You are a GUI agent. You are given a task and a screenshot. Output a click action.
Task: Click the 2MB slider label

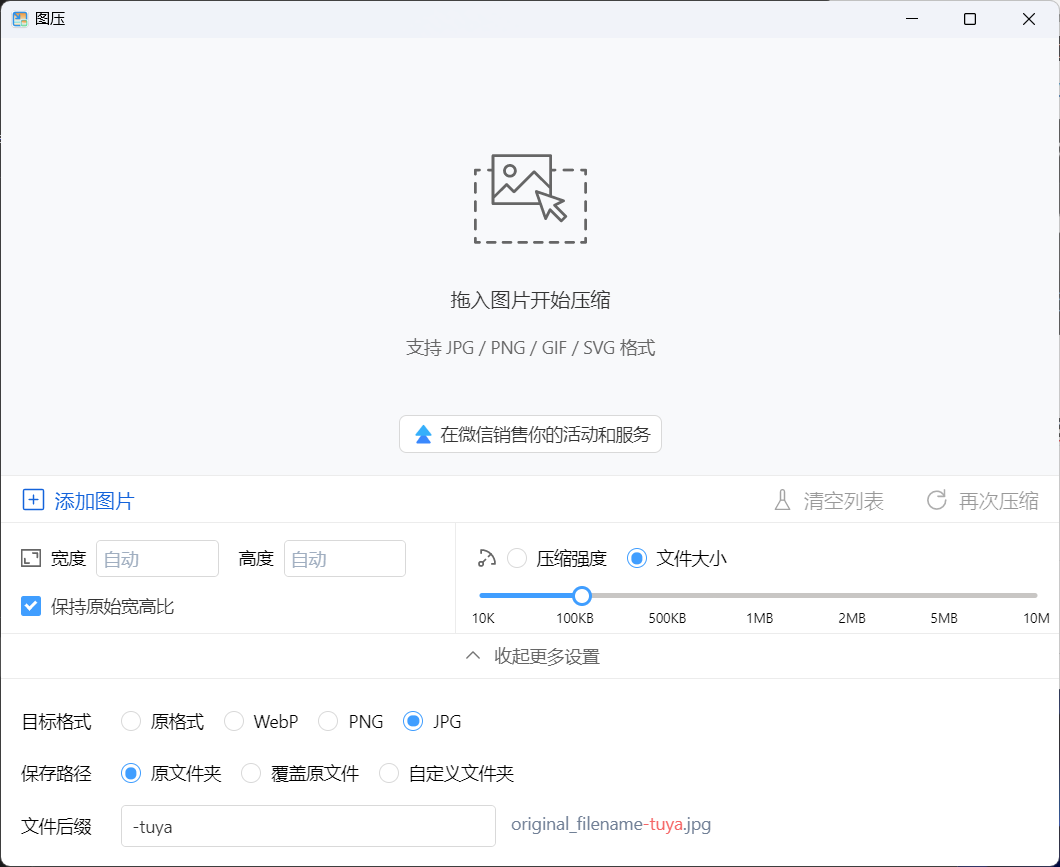tap(852, 618)
